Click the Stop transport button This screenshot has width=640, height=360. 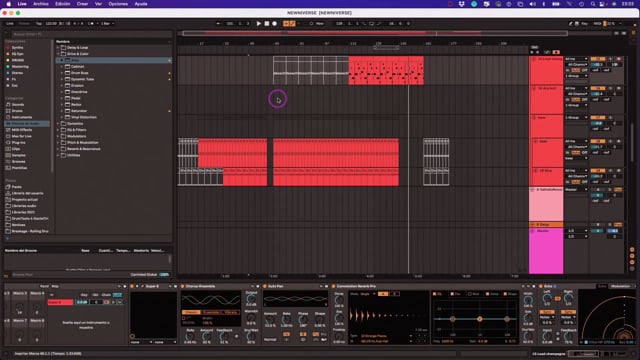(x=267, y=24)
